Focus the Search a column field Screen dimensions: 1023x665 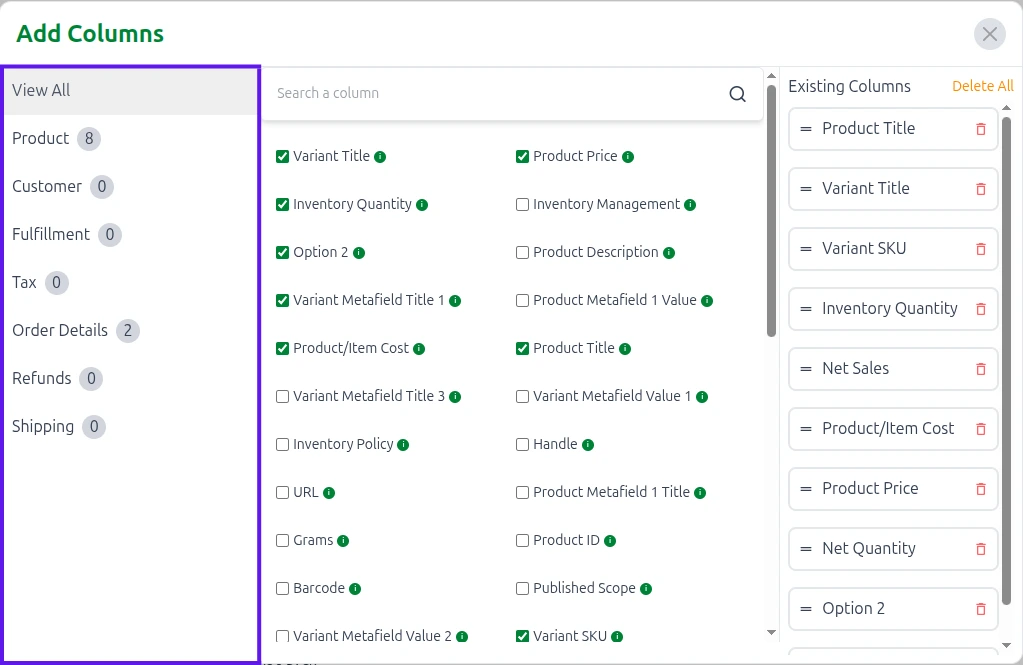(x=495, y=94)
